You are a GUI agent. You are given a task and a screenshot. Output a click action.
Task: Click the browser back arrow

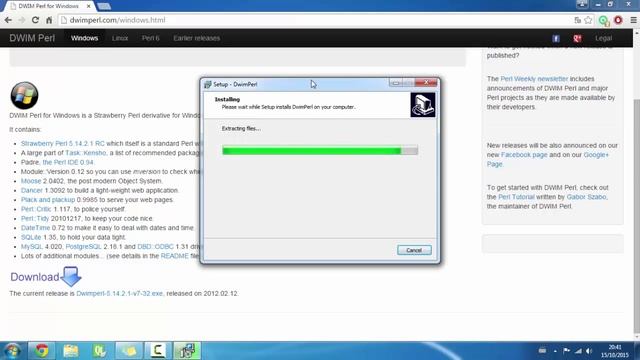click(8, 20)
